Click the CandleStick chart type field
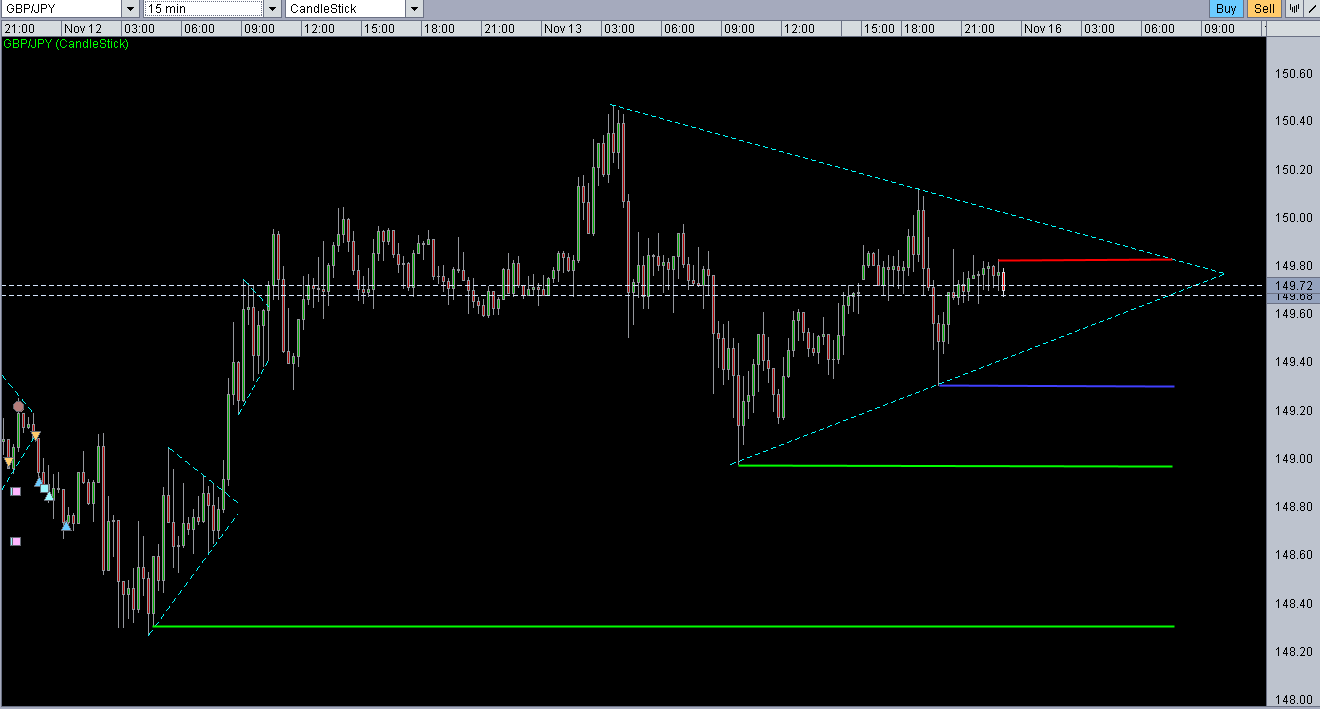The width and height of the screenshot is (1320, 709). [346, 9]
